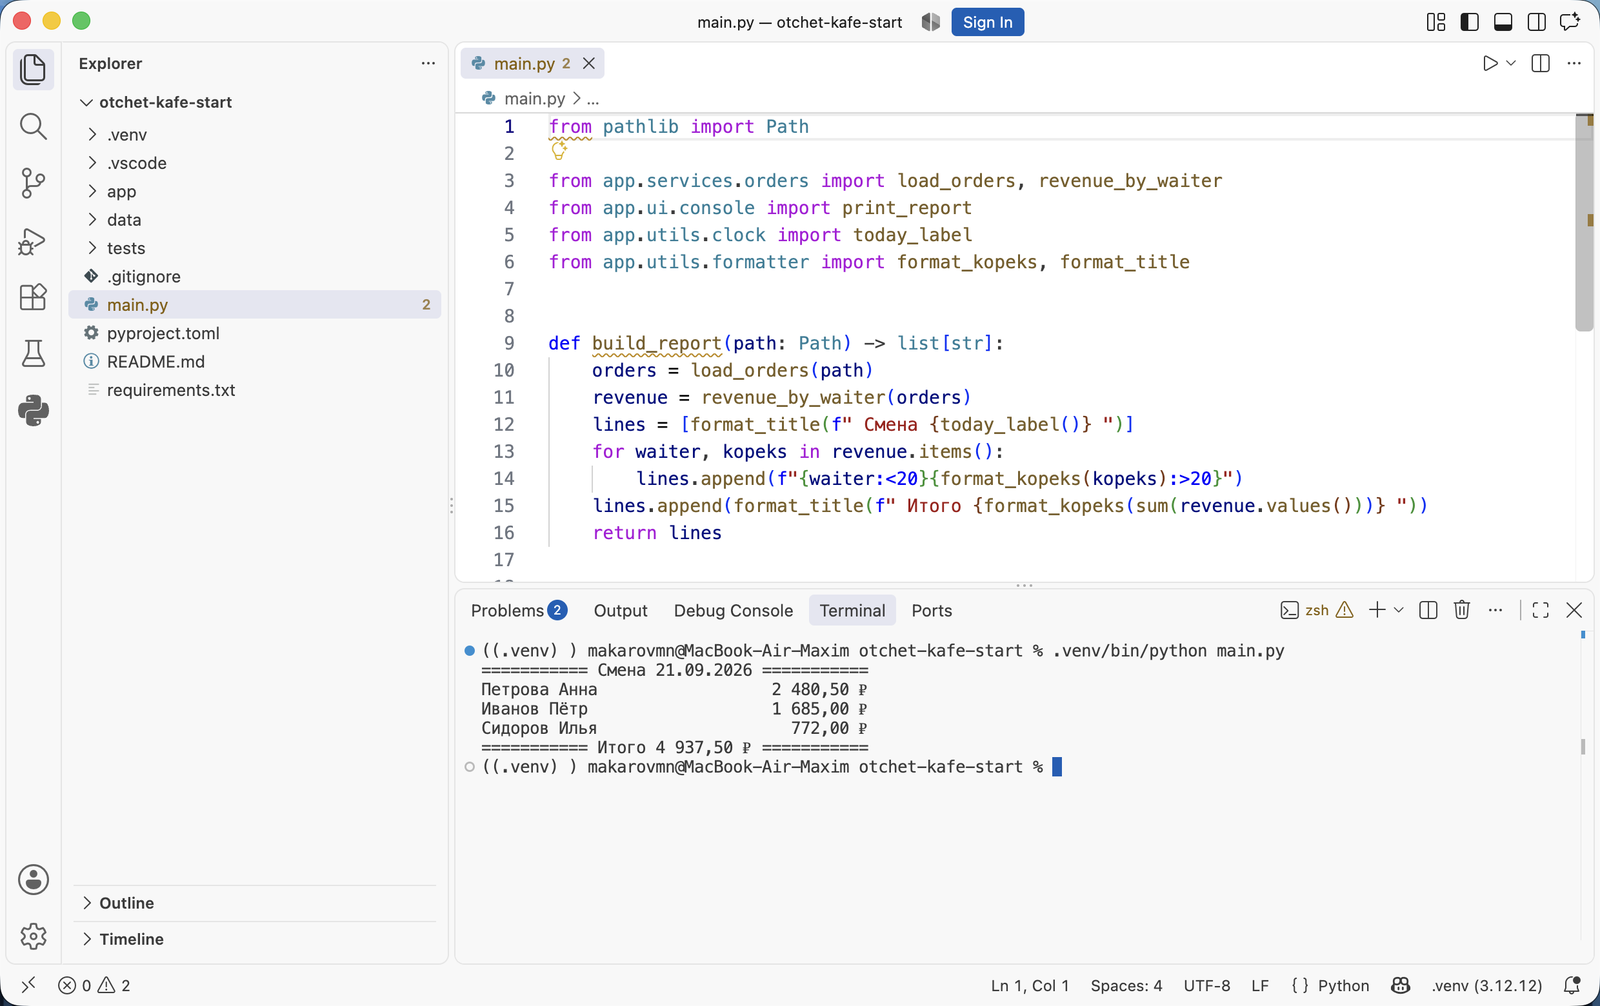The height and width of the screenshot is (1006, 1600).
Task: Split the terminal pane
Action: [x=1428, y=610]
